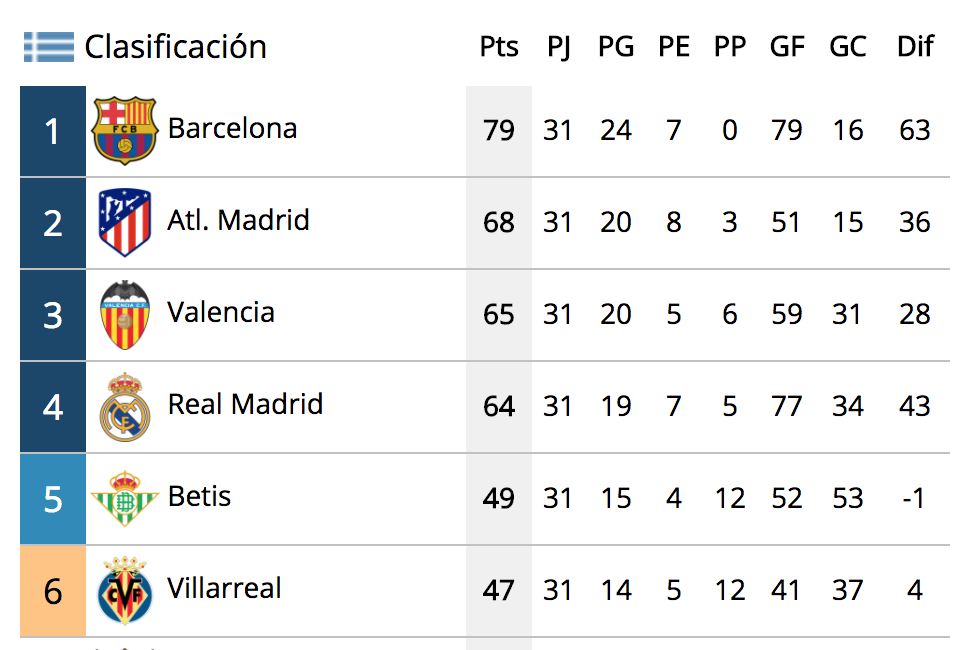
Task: Sort table by Pts column header
Action: [x=499, y=47]
